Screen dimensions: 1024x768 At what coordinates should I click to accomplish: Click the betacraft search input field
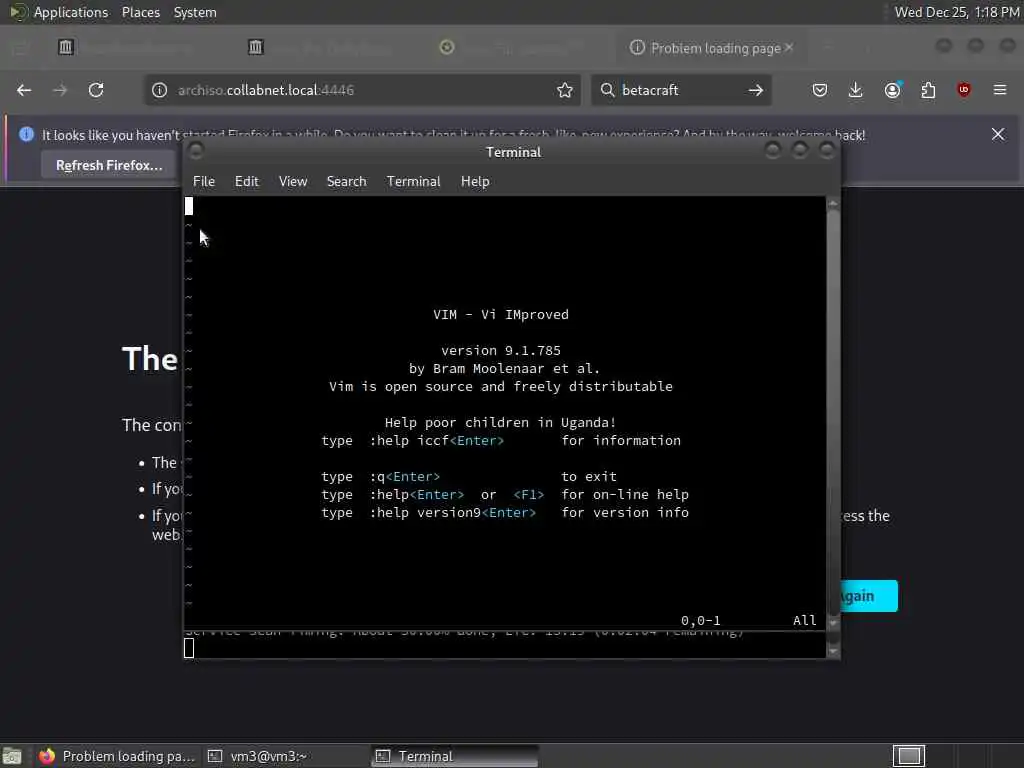[679, 90]
